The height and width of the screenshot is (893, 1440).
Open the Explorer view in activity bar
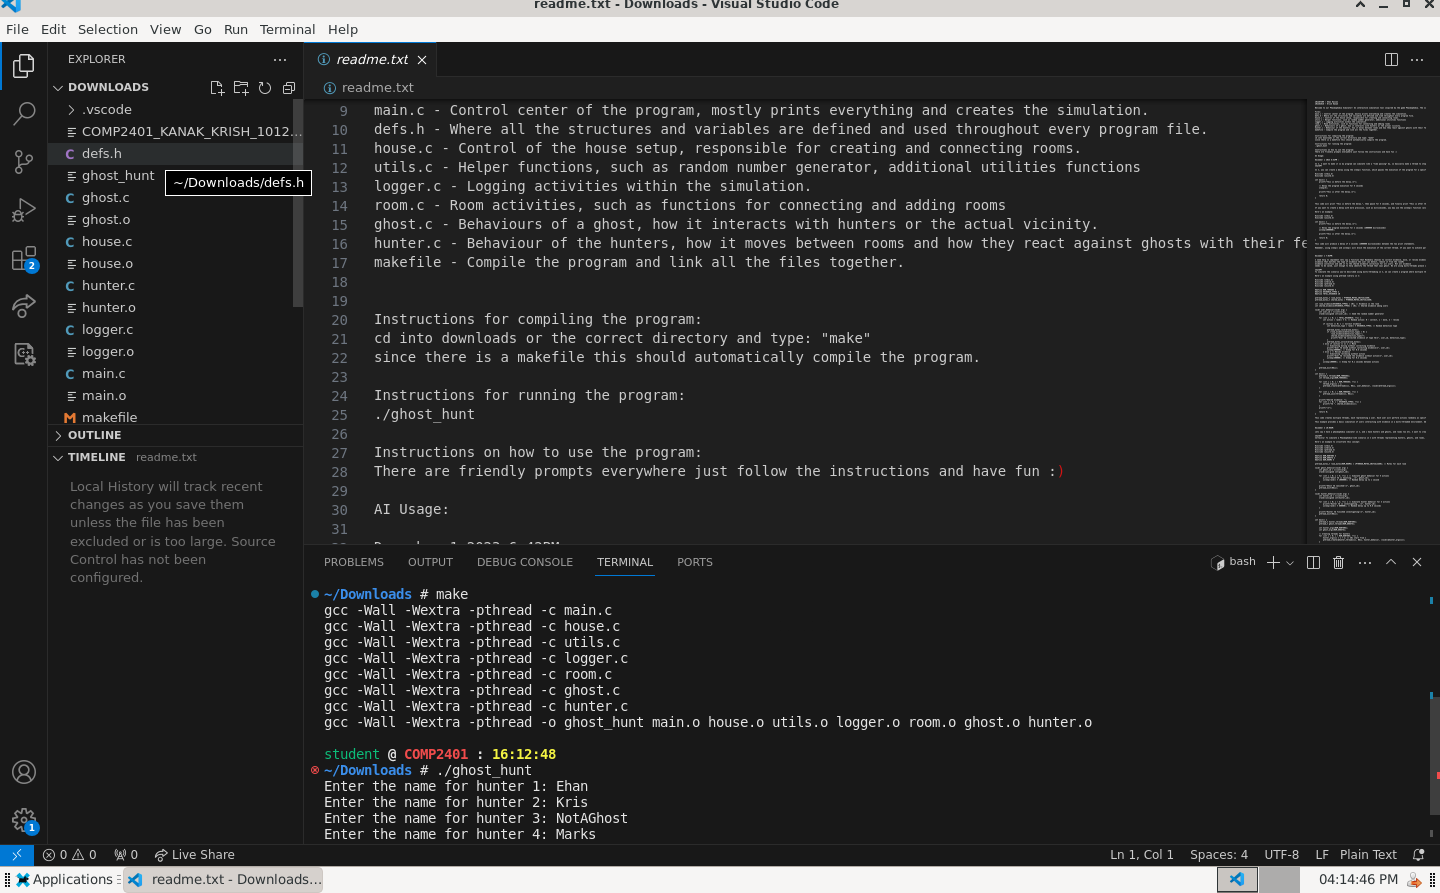coord(24,66)
